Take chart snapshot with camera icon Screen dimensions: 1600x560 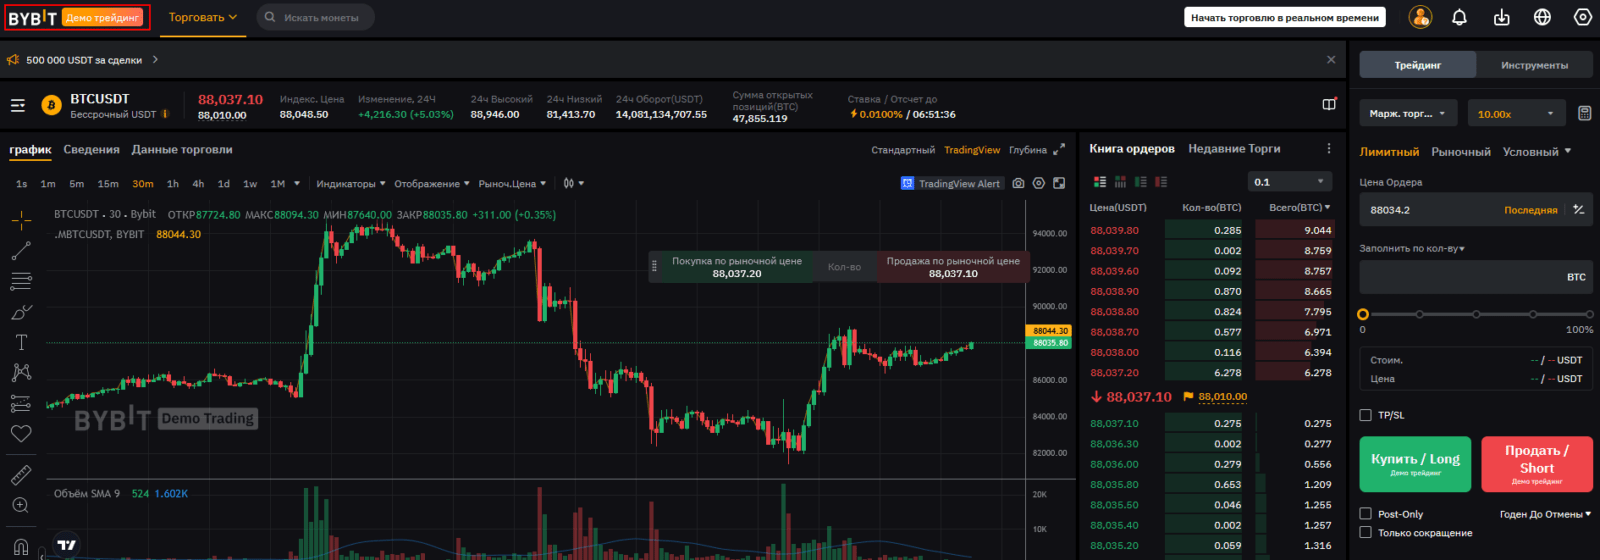tap(1018, 183)
